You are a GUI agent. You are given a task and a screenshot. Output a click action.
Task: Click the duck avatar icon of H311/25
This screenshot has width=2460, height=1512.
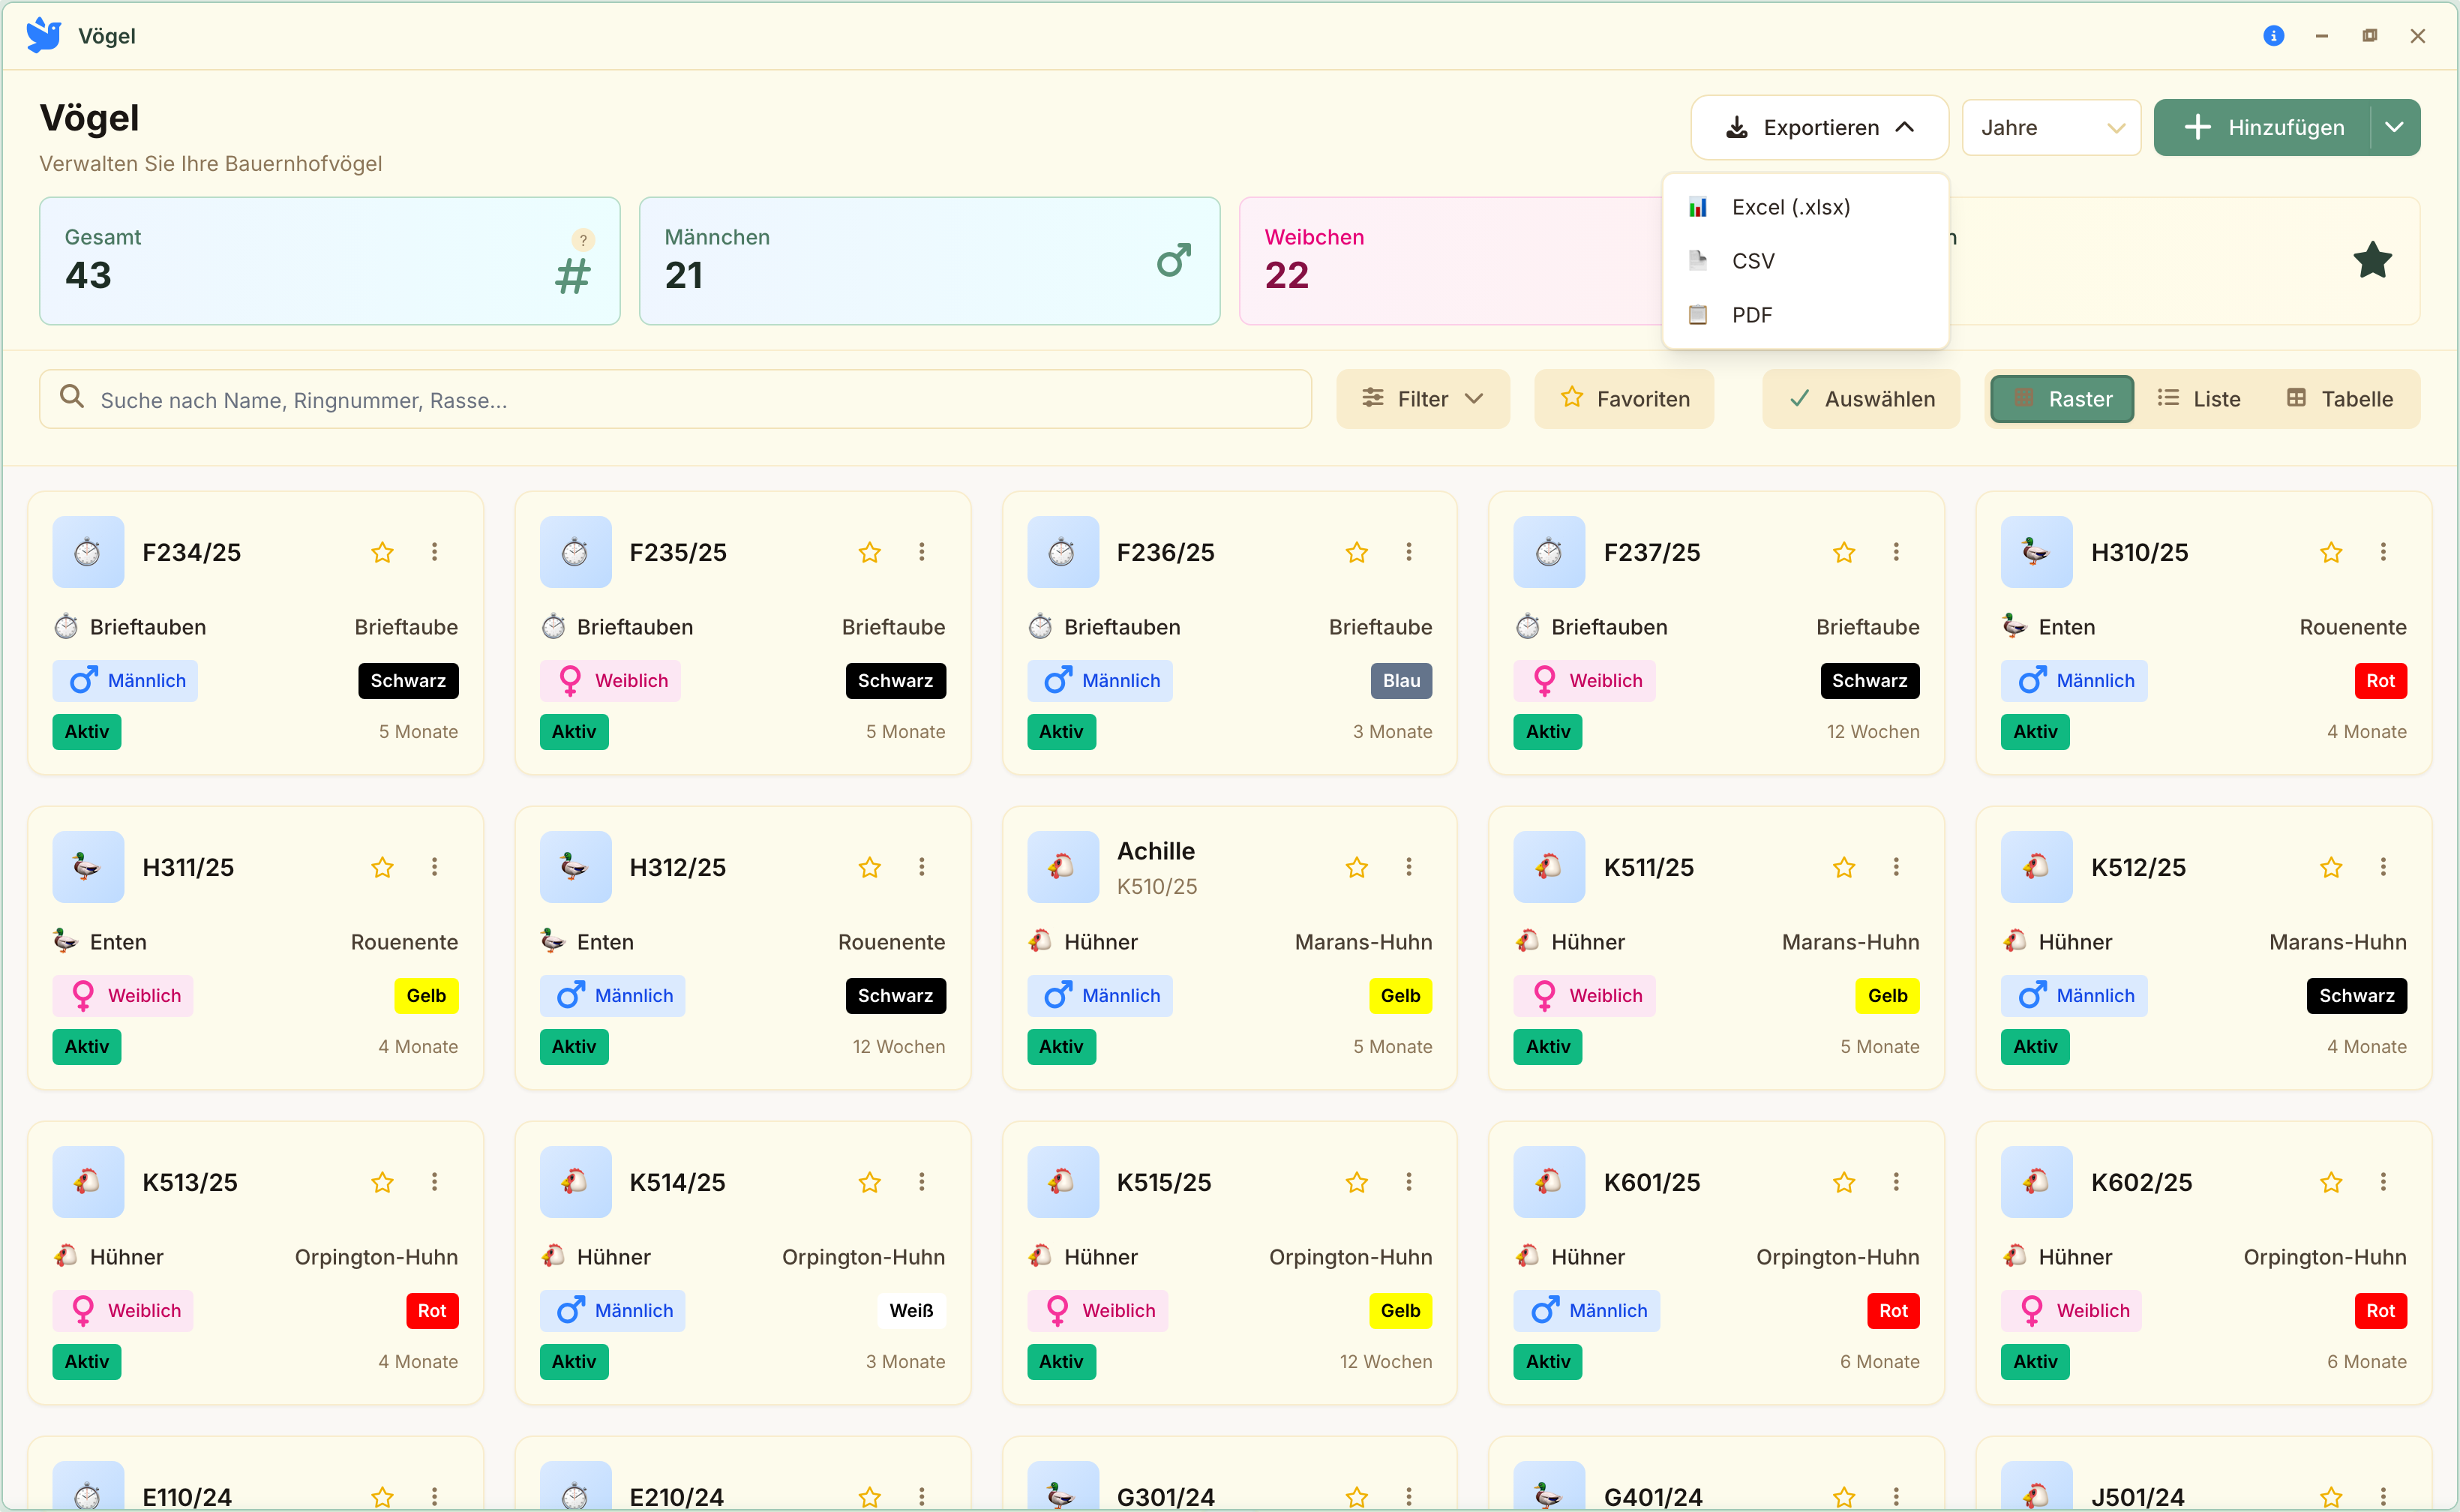[x=88, y=867]
